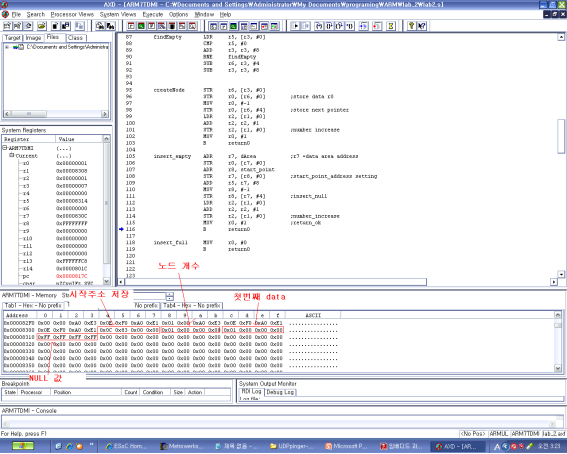Switch to the Metrowerks taskbar window
Image resolution: width=567 pixels, height=454 pixels.
(182, 446)
